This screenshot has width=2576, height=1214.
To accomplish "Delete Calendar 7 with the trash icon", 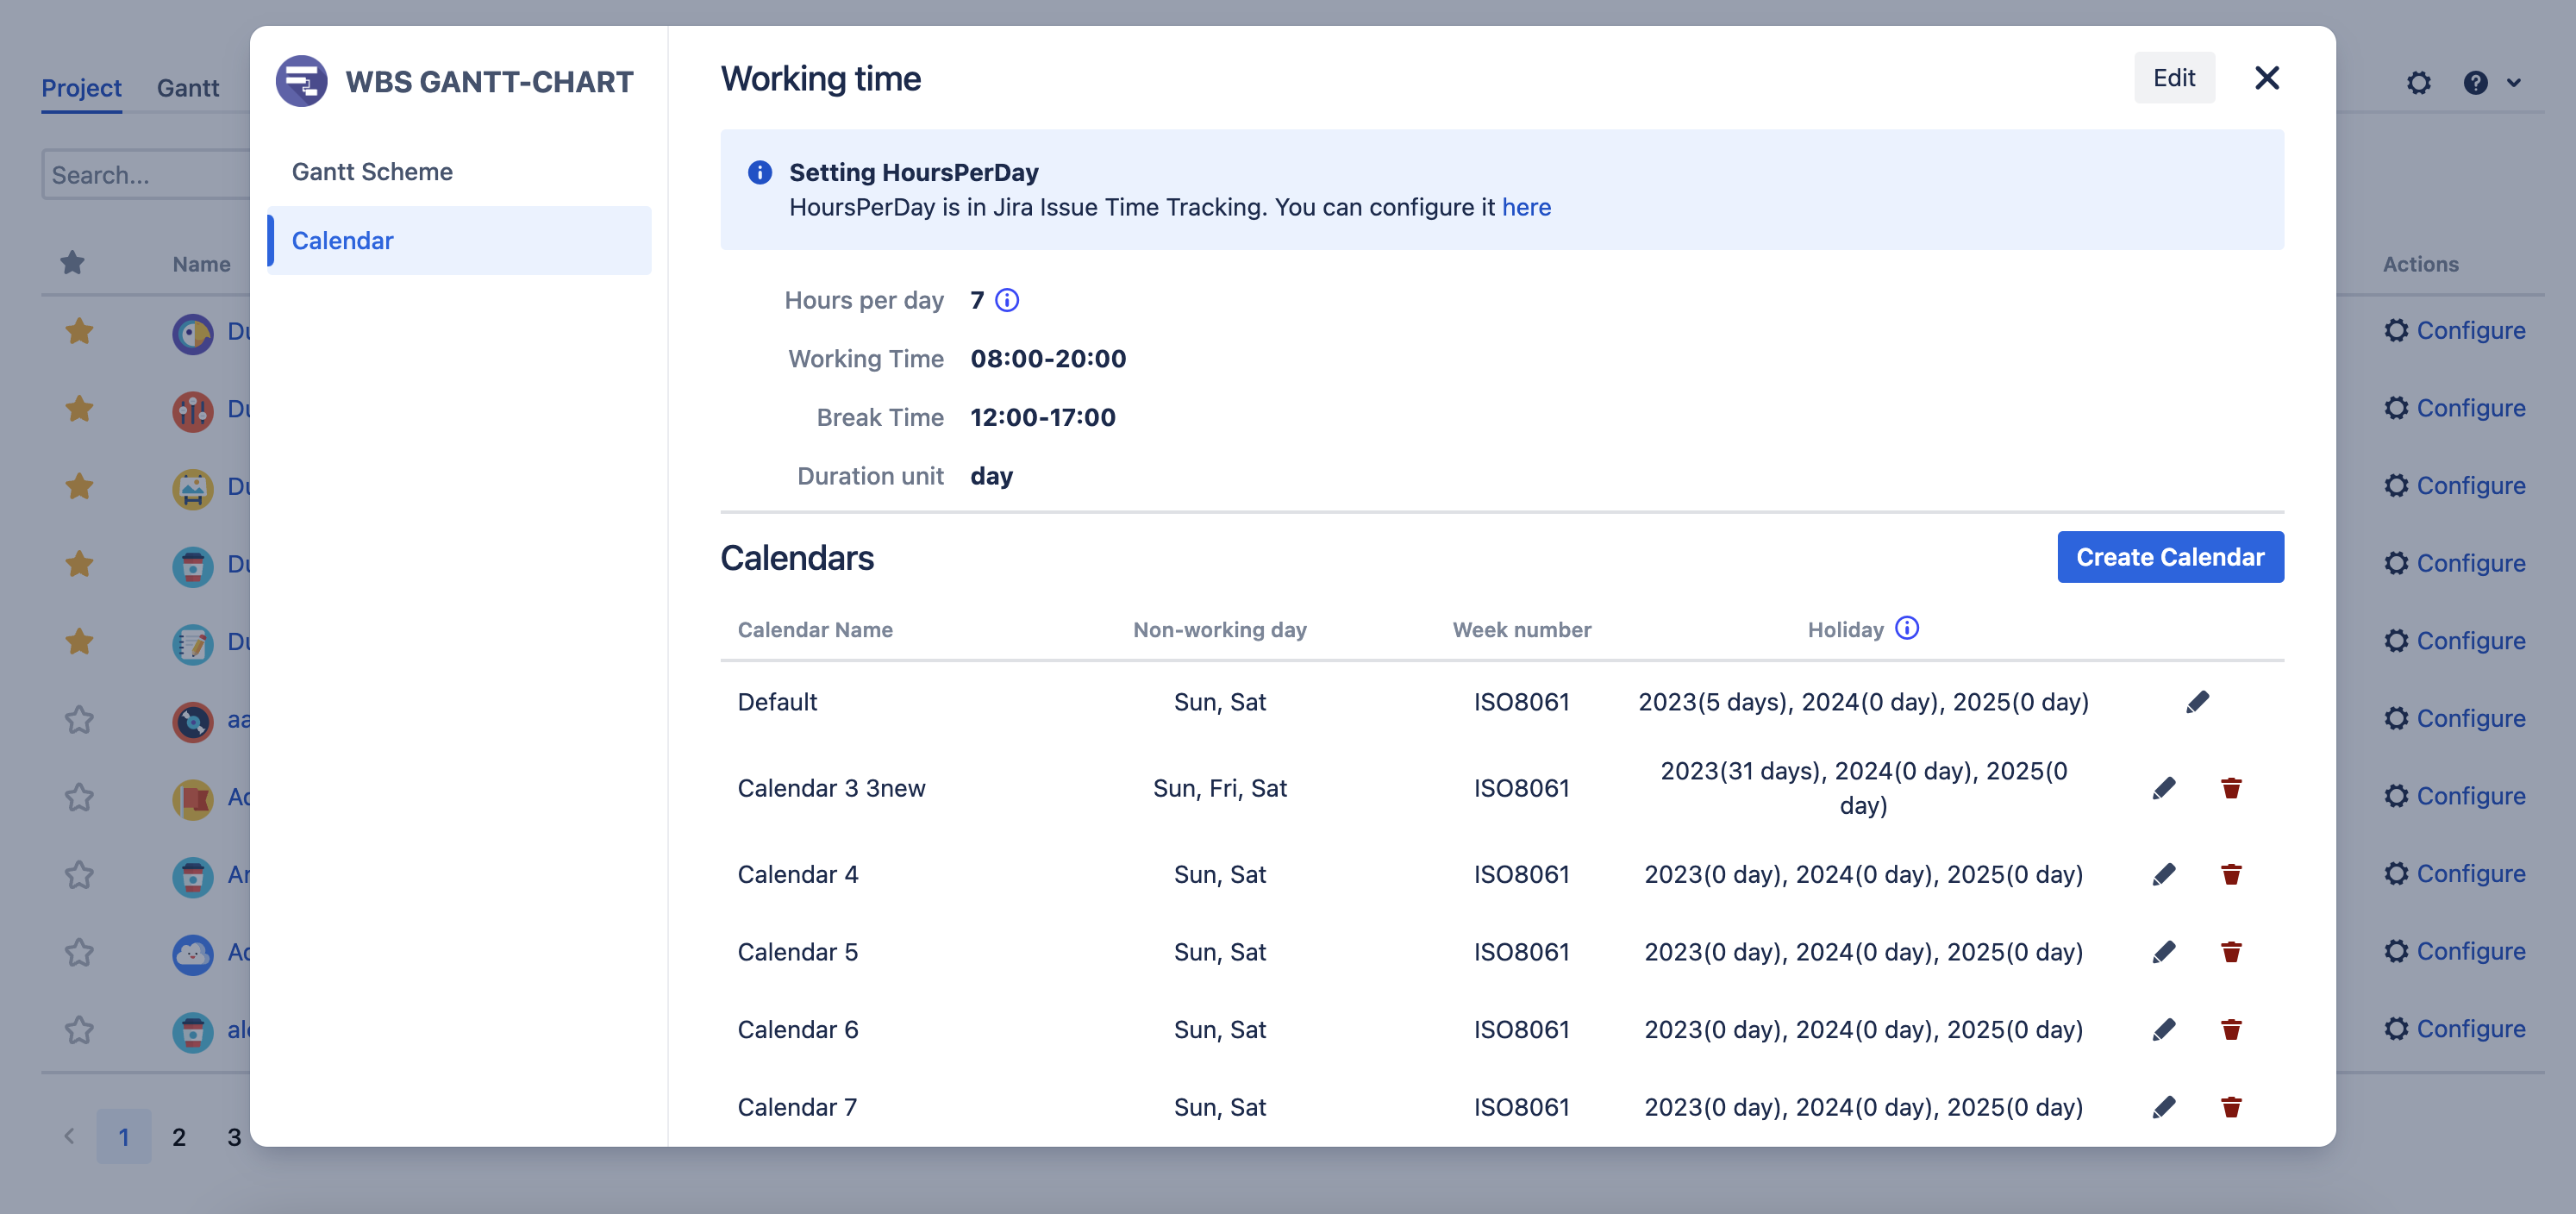I will pyautogui.click(x=2232, y=1106).
